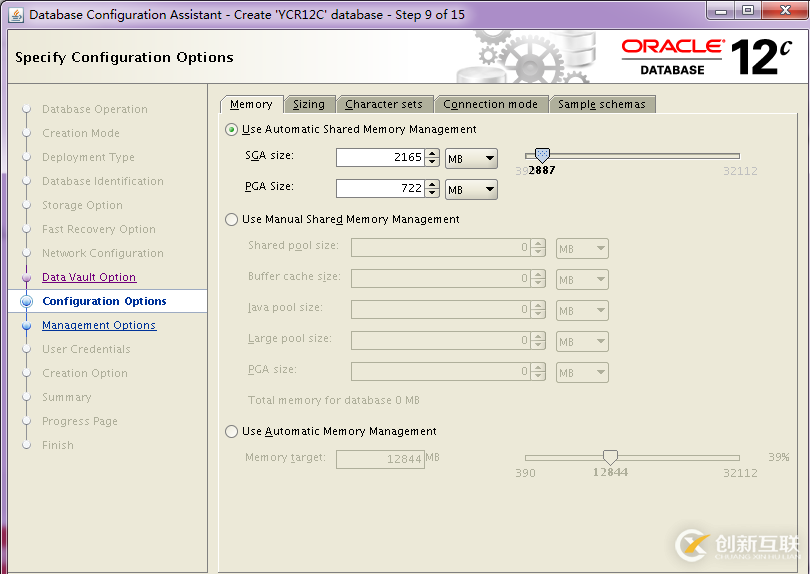Click the Summary step label

(67, 397)
